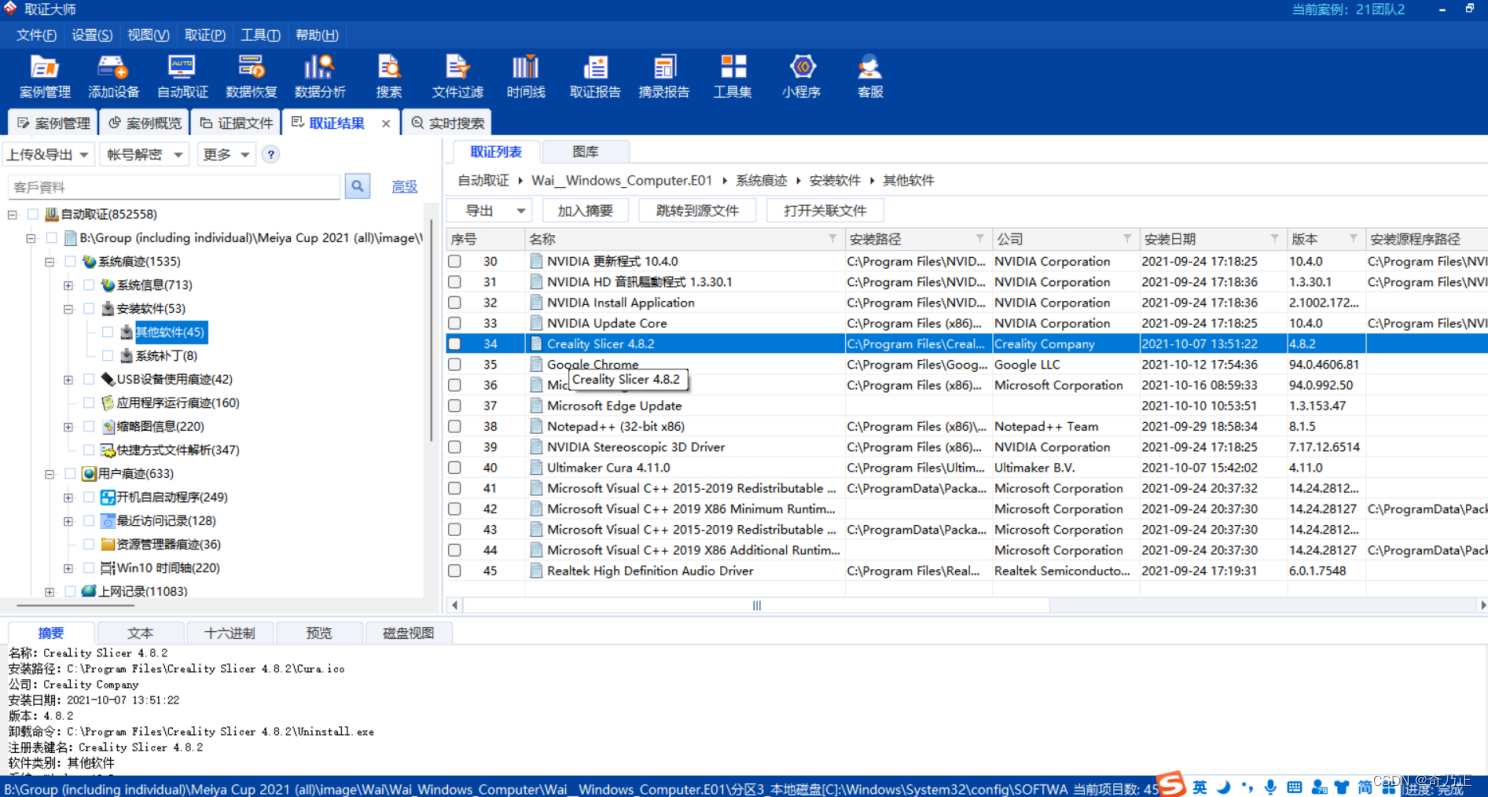Screen dimensions: 1488x797
Task: Click the table's horizontal scrollbar
Action: point(757,605)
